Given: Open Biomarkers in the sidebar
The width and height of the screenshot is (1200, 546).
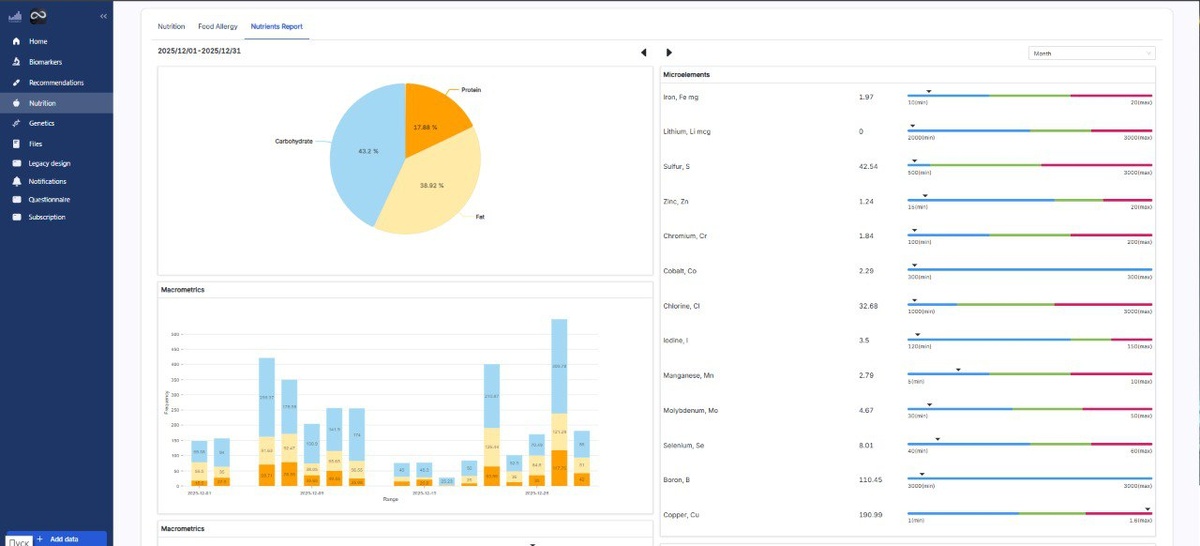Looking at the screenshot, I should [56, 62].
